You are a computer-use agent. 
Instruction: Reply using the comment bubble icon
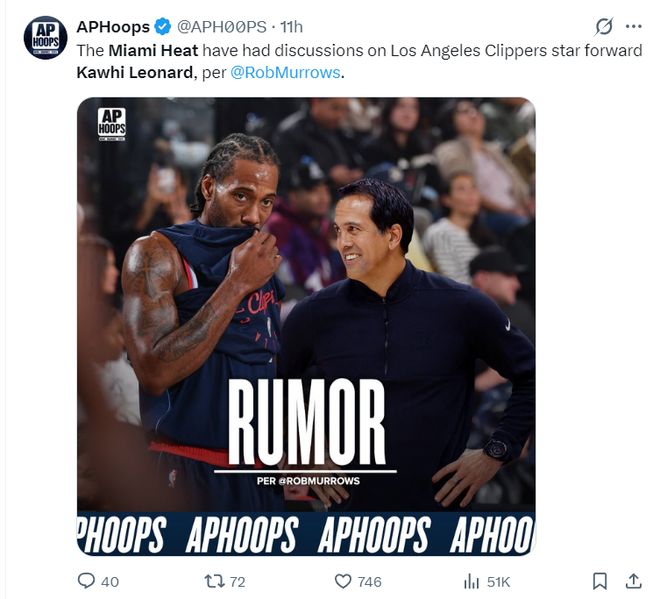86,581
